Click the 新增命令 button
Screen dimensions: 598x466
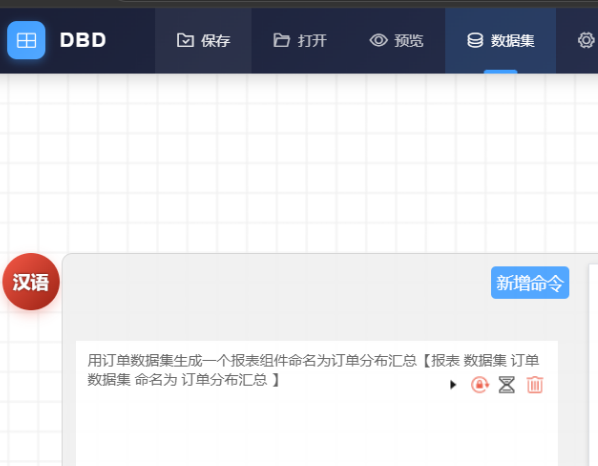coord(530,283)
